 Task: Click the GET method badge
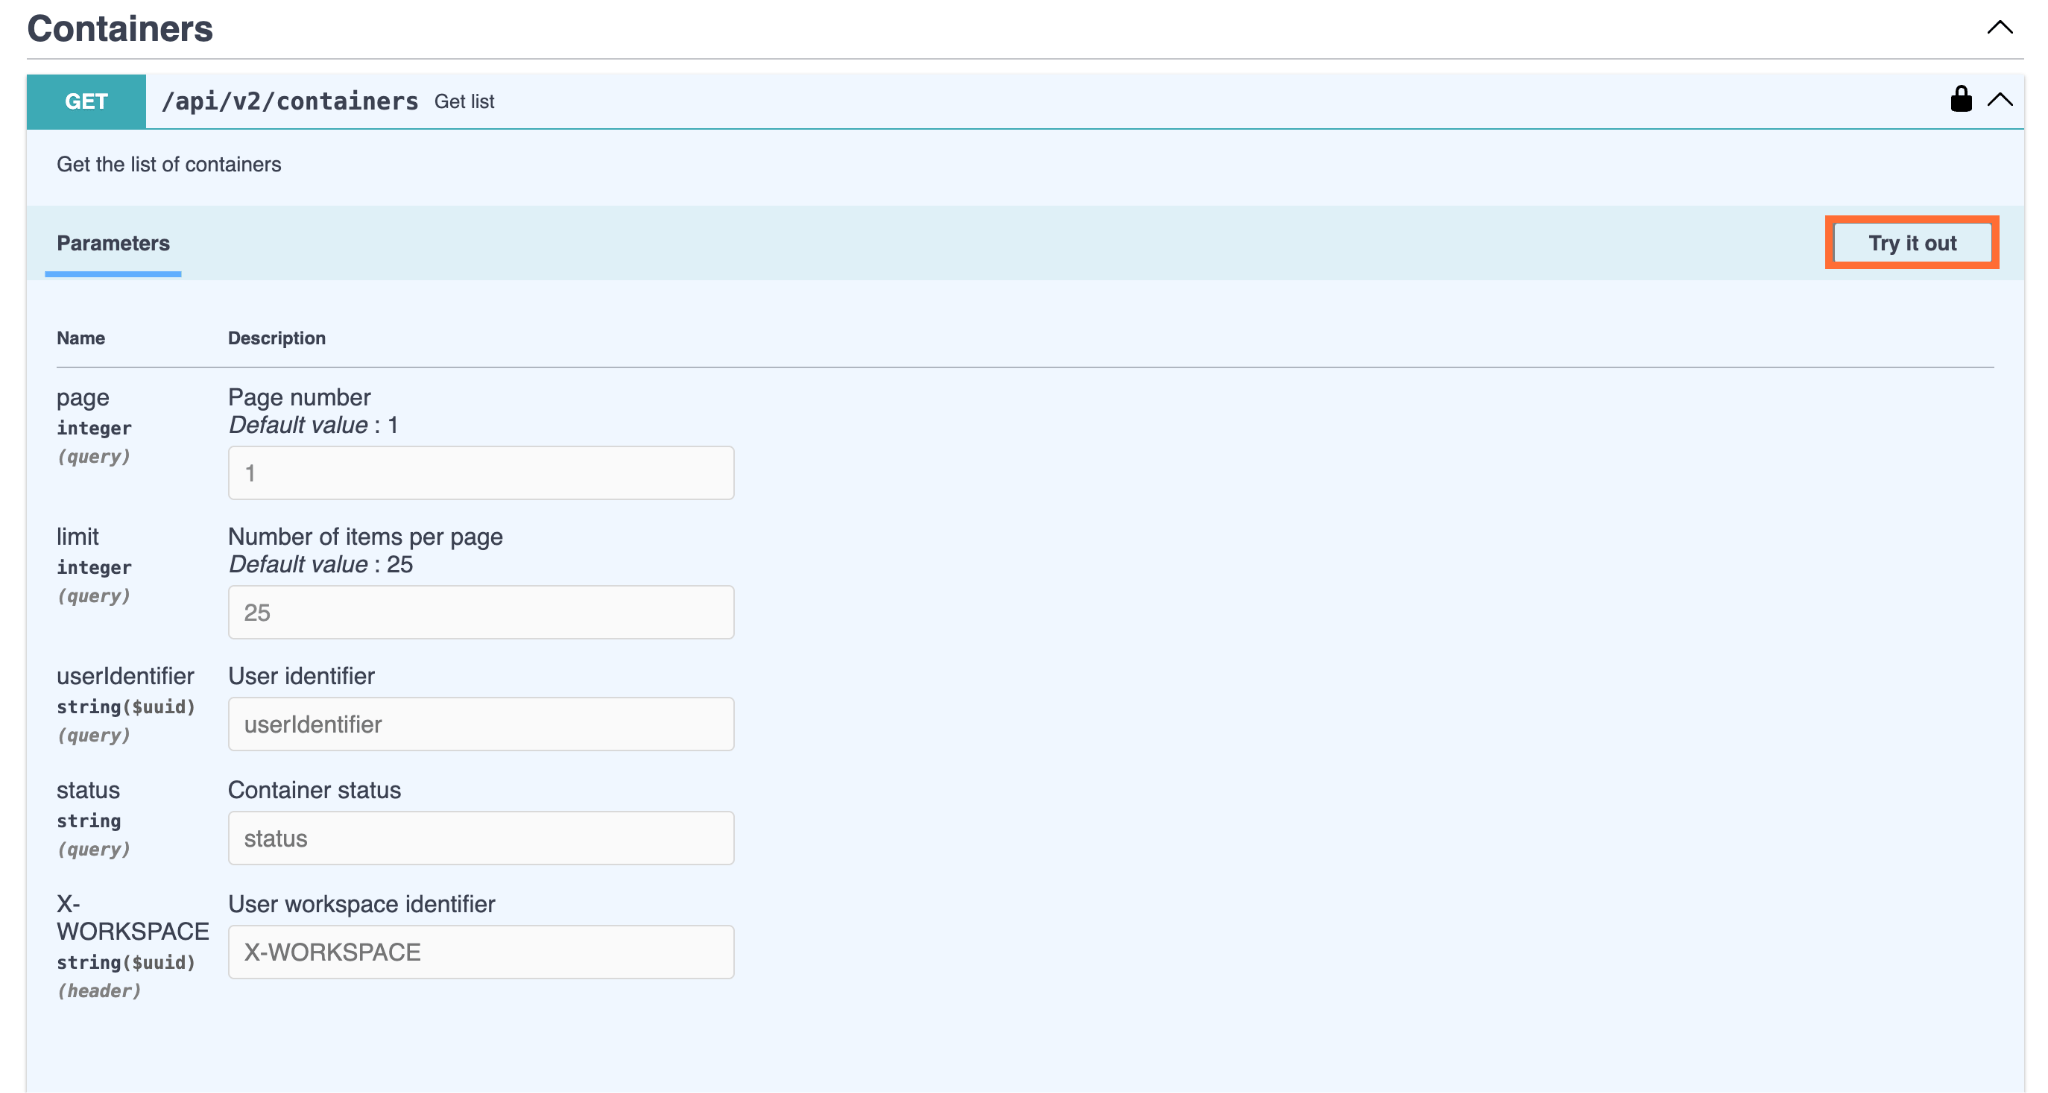pos(86,101)
